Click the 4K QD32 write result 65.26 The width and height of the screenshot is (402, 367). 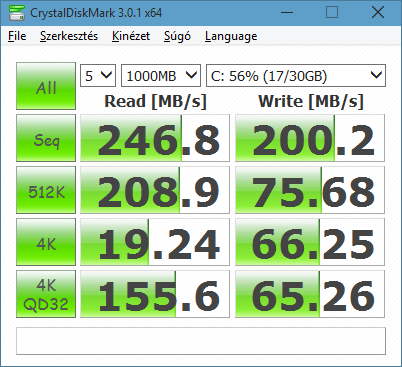click(x=310, y=294)
